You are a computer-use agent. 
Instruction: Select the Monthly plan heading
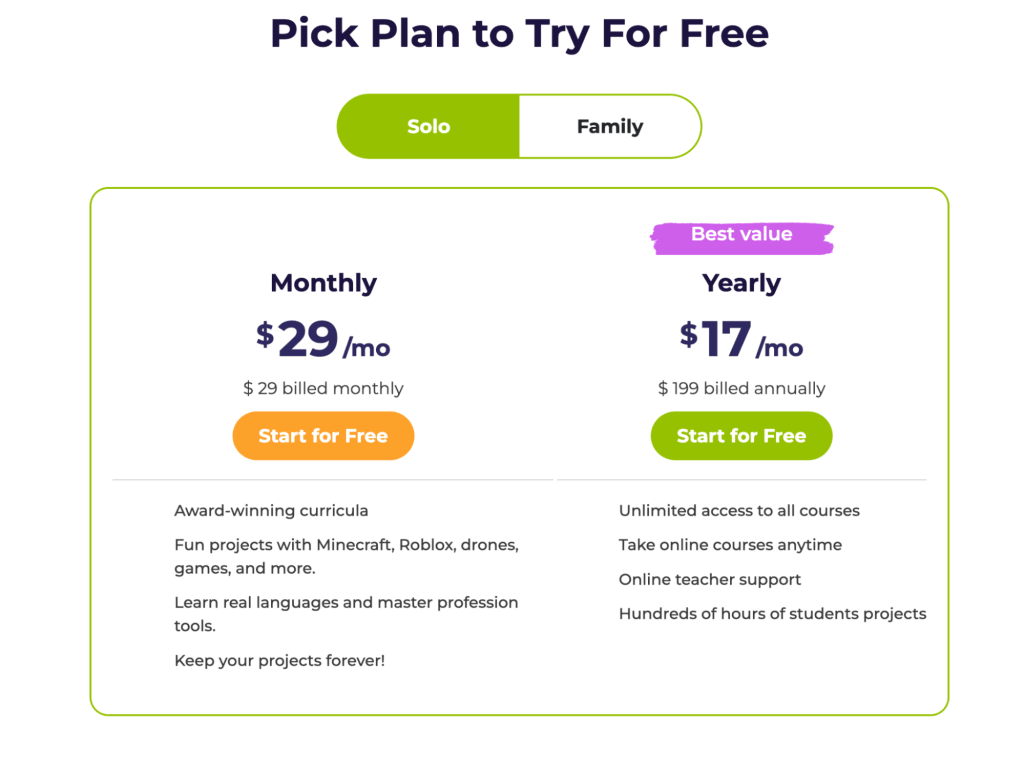pos(323,283)
